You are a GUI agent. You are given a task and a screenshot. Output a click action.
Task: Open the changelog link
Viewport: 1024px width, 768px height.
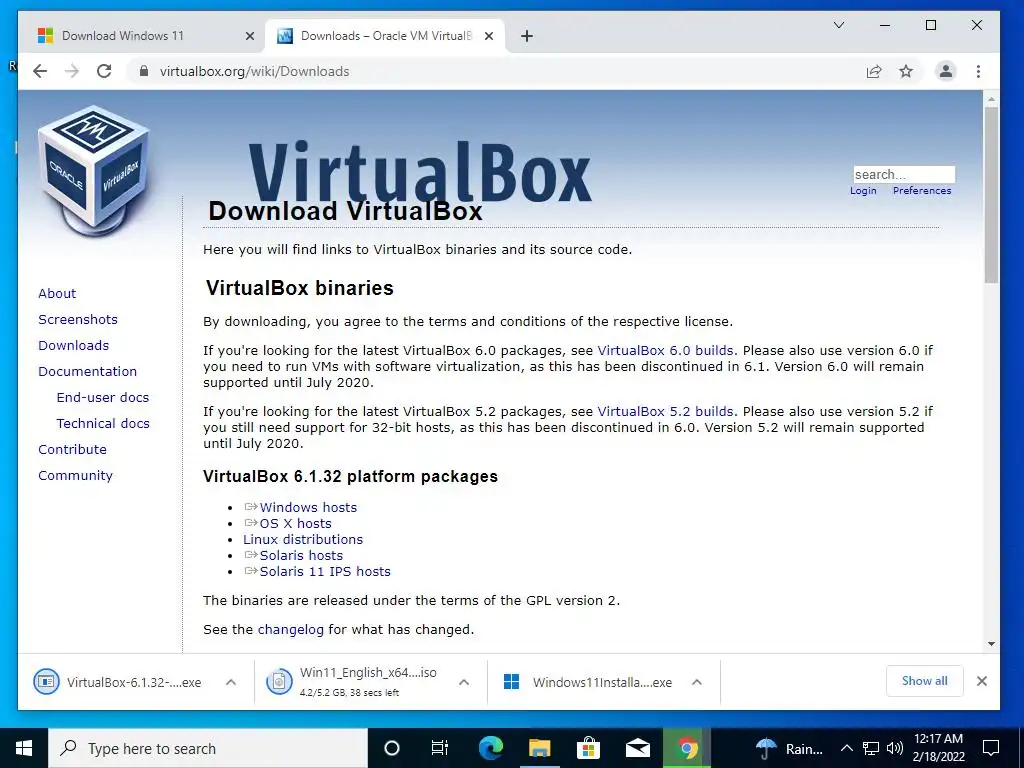[x=291, y=630]
